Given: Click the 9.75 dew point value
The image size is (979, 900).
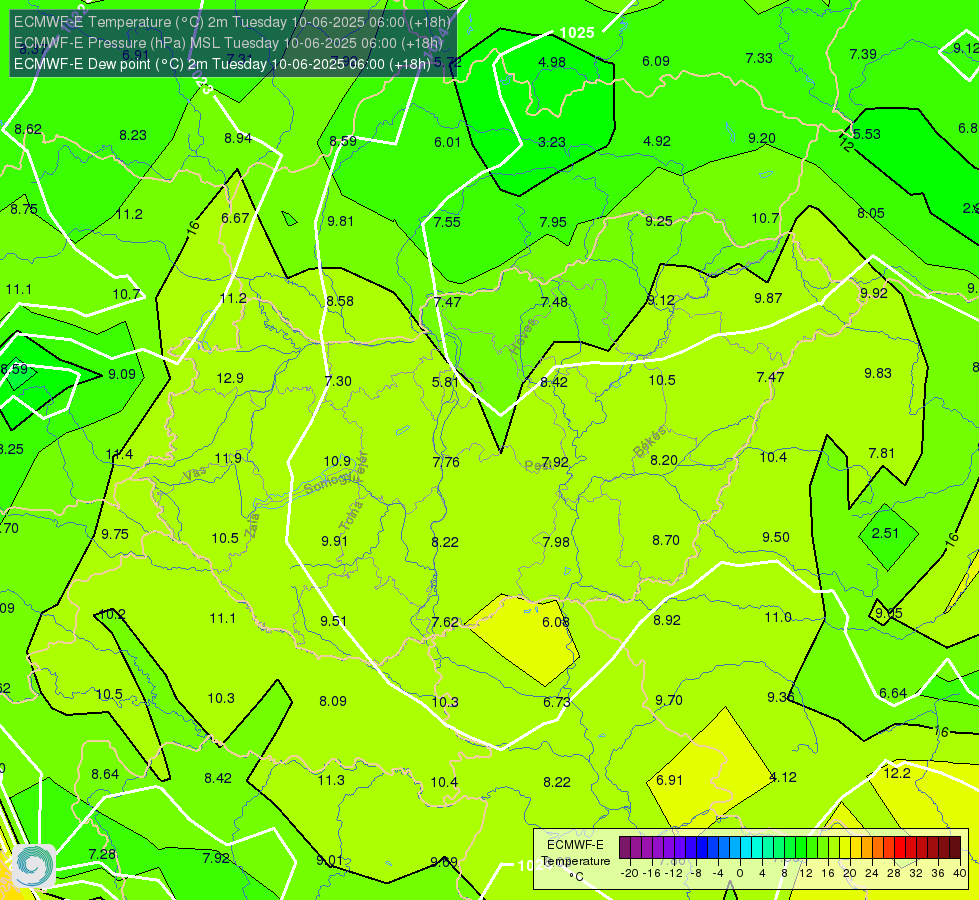Looking at the screenshot, I should click(115, 534).
